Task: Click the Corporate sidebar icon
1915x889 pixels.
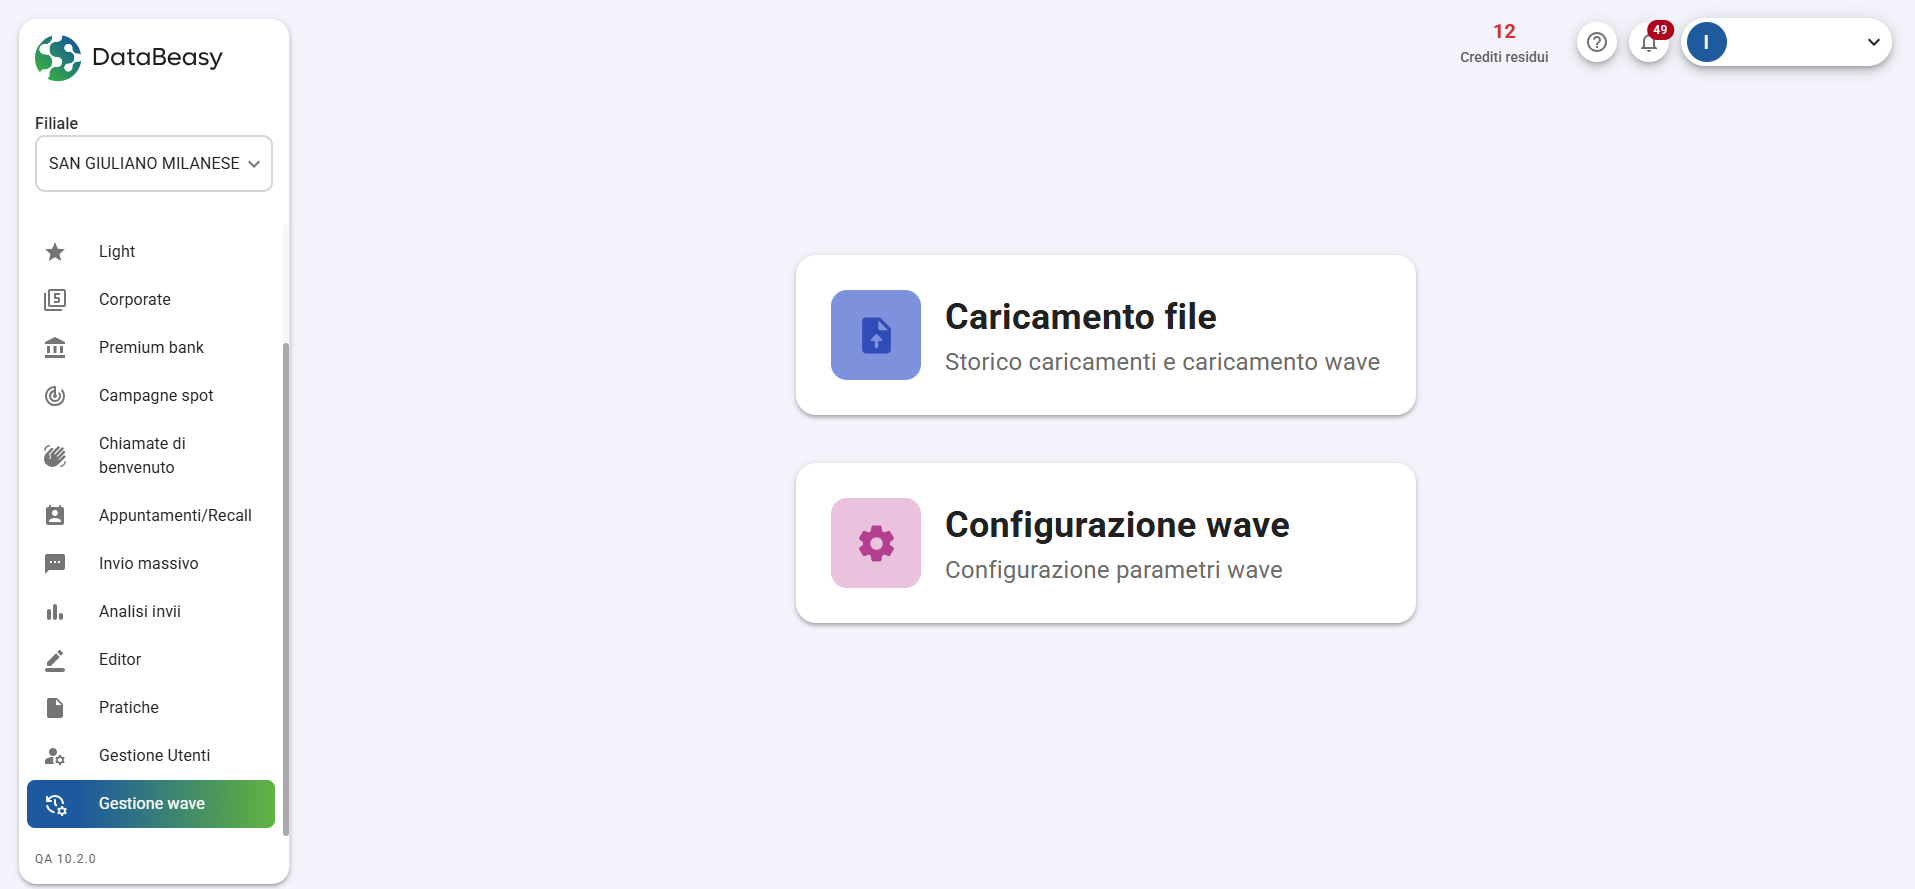Action: tap(54, 299)
